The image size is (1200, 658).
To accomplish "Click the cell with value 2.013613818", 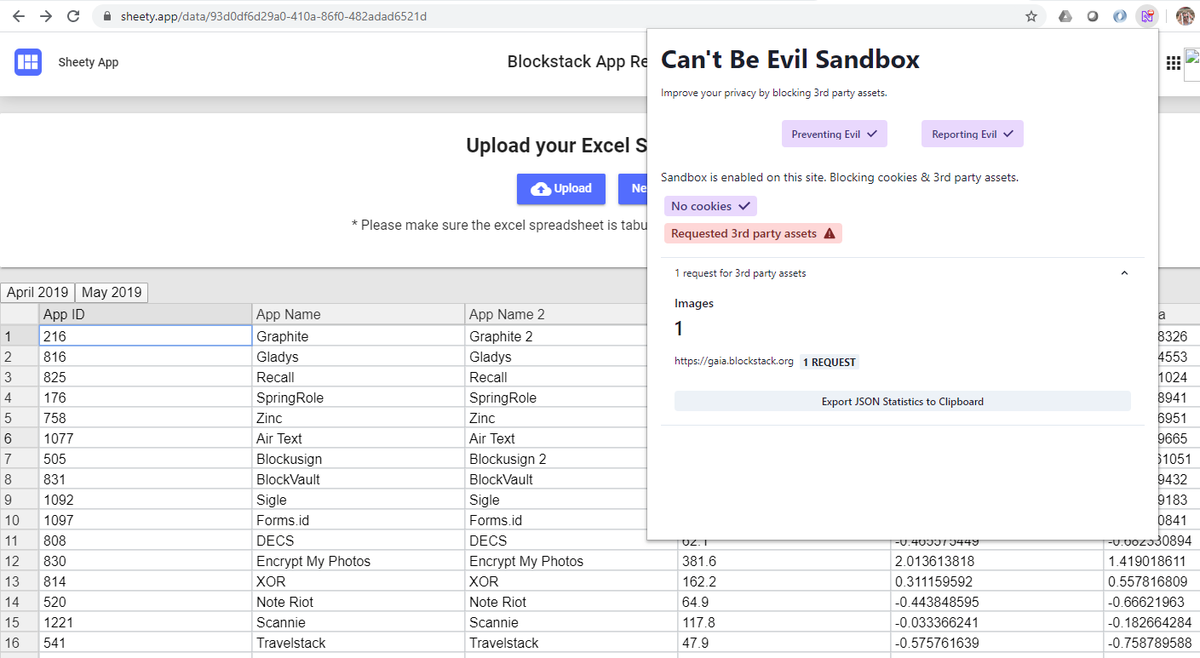I will (x=997, y=561).
